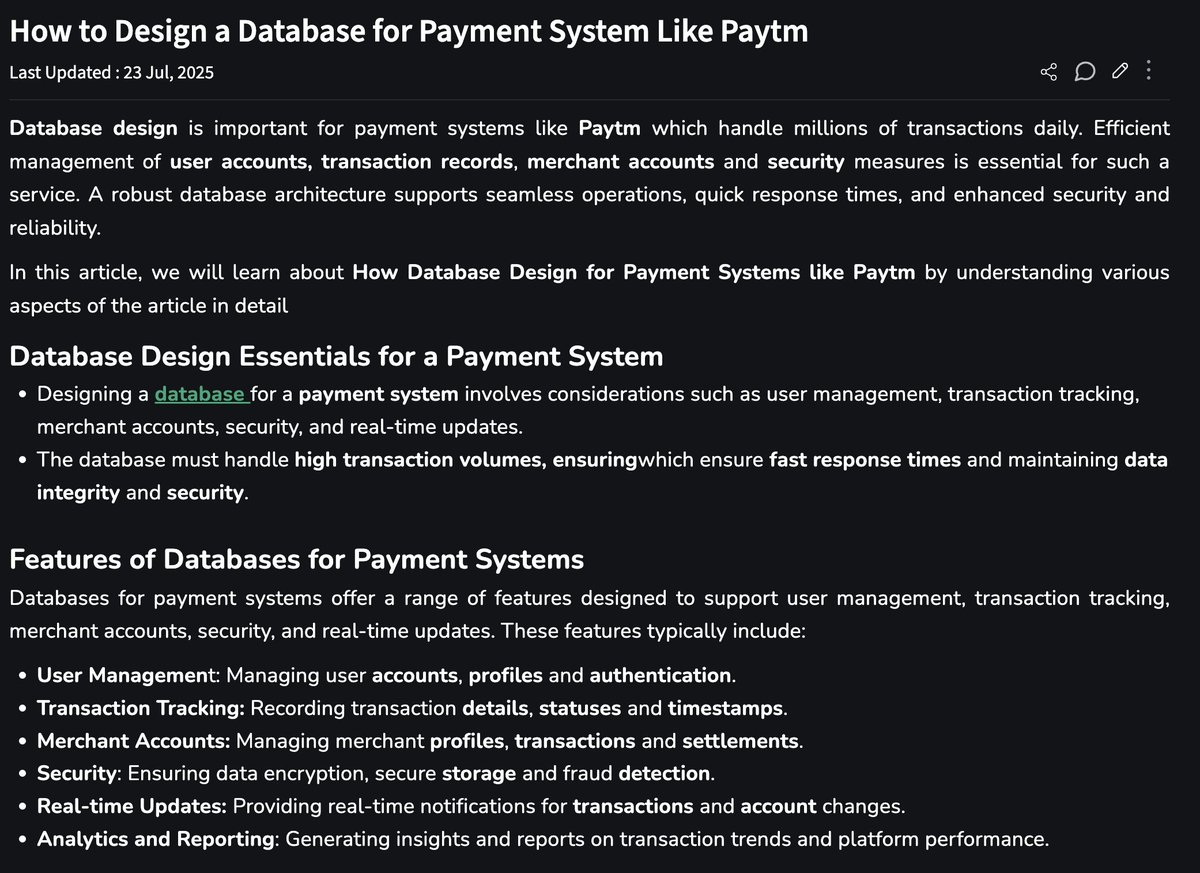This screenshot has height=873, width=1200.
Task: Click the article title 'How to Design a Database for Payment System Like Paytm'
Action: (x=409, y=31)
